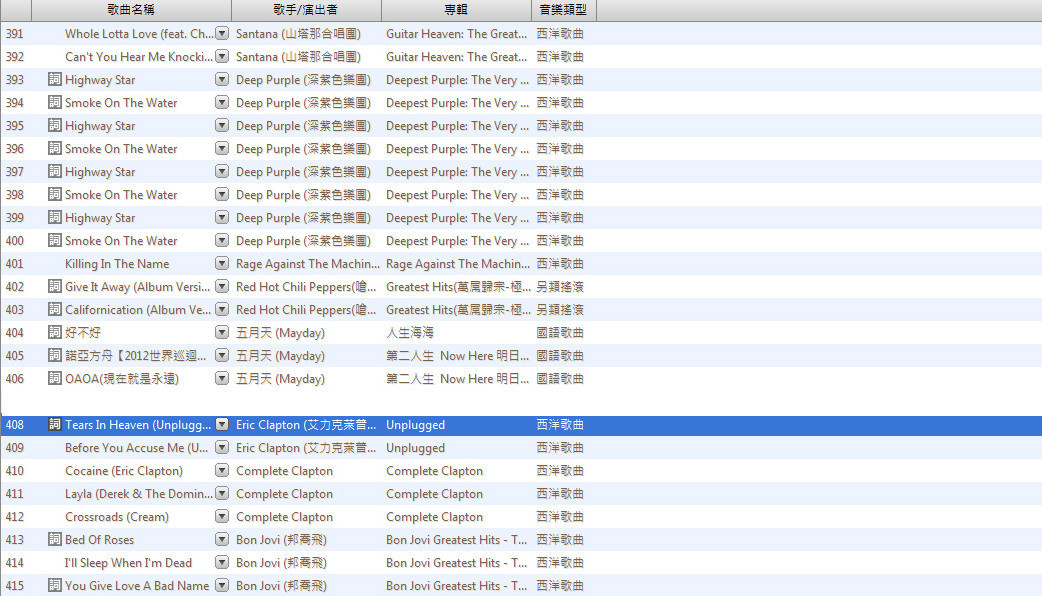Click artist Rage Against The Machin... on row 401

coord(308,264)
